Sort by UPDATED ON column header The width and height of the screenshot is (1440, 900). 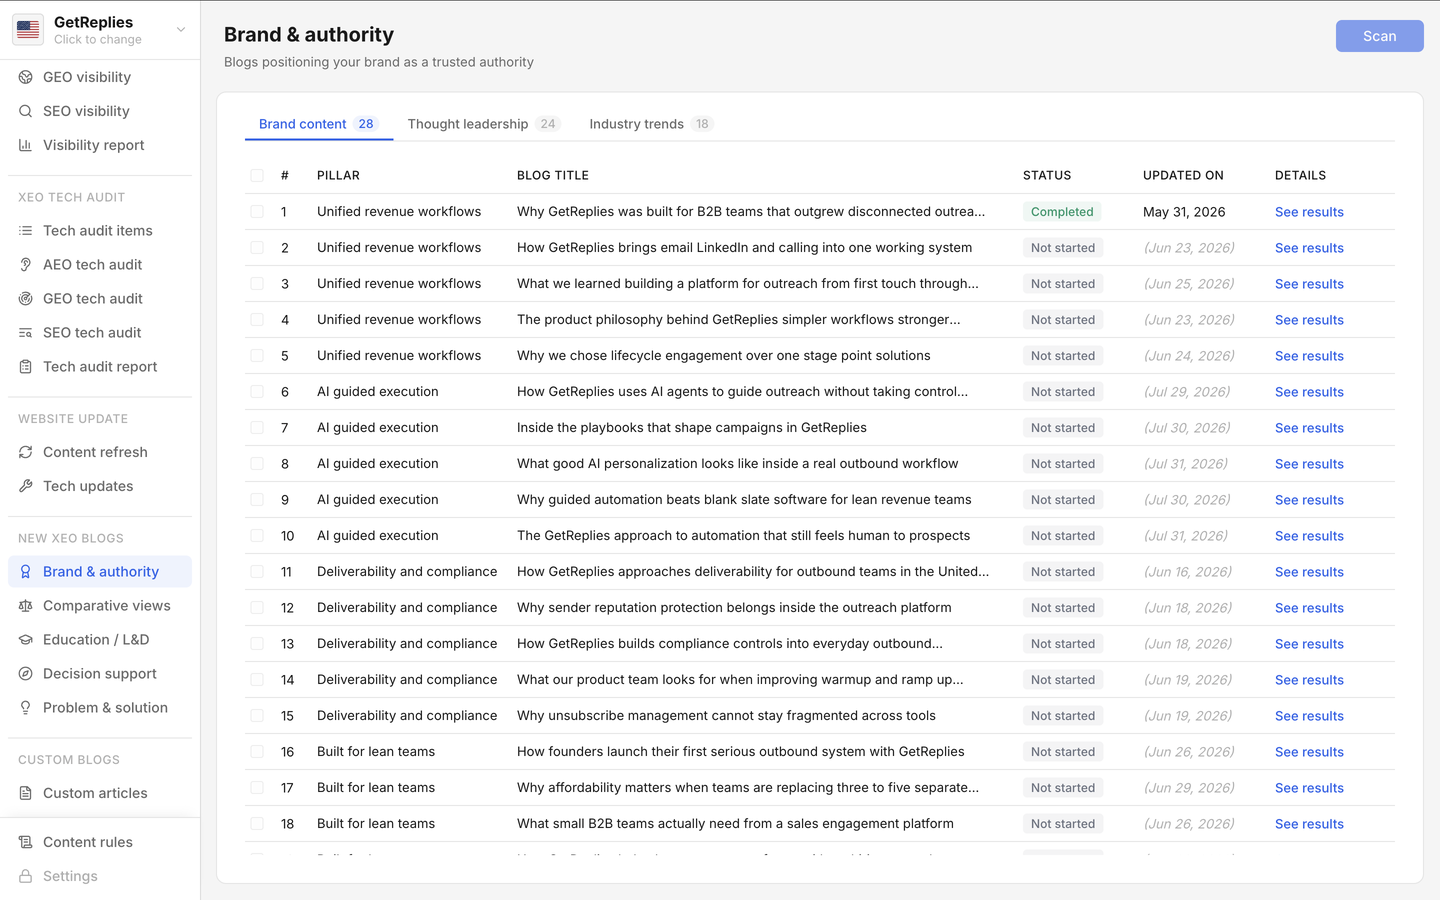[x=1183, y=175]
